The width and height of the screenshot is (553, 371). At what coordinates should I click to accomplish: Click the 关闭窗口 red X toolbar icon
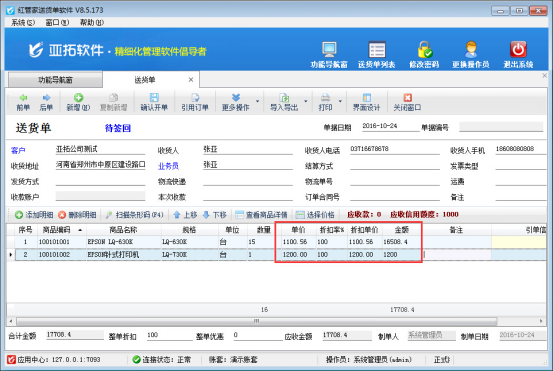pos(408,98)
